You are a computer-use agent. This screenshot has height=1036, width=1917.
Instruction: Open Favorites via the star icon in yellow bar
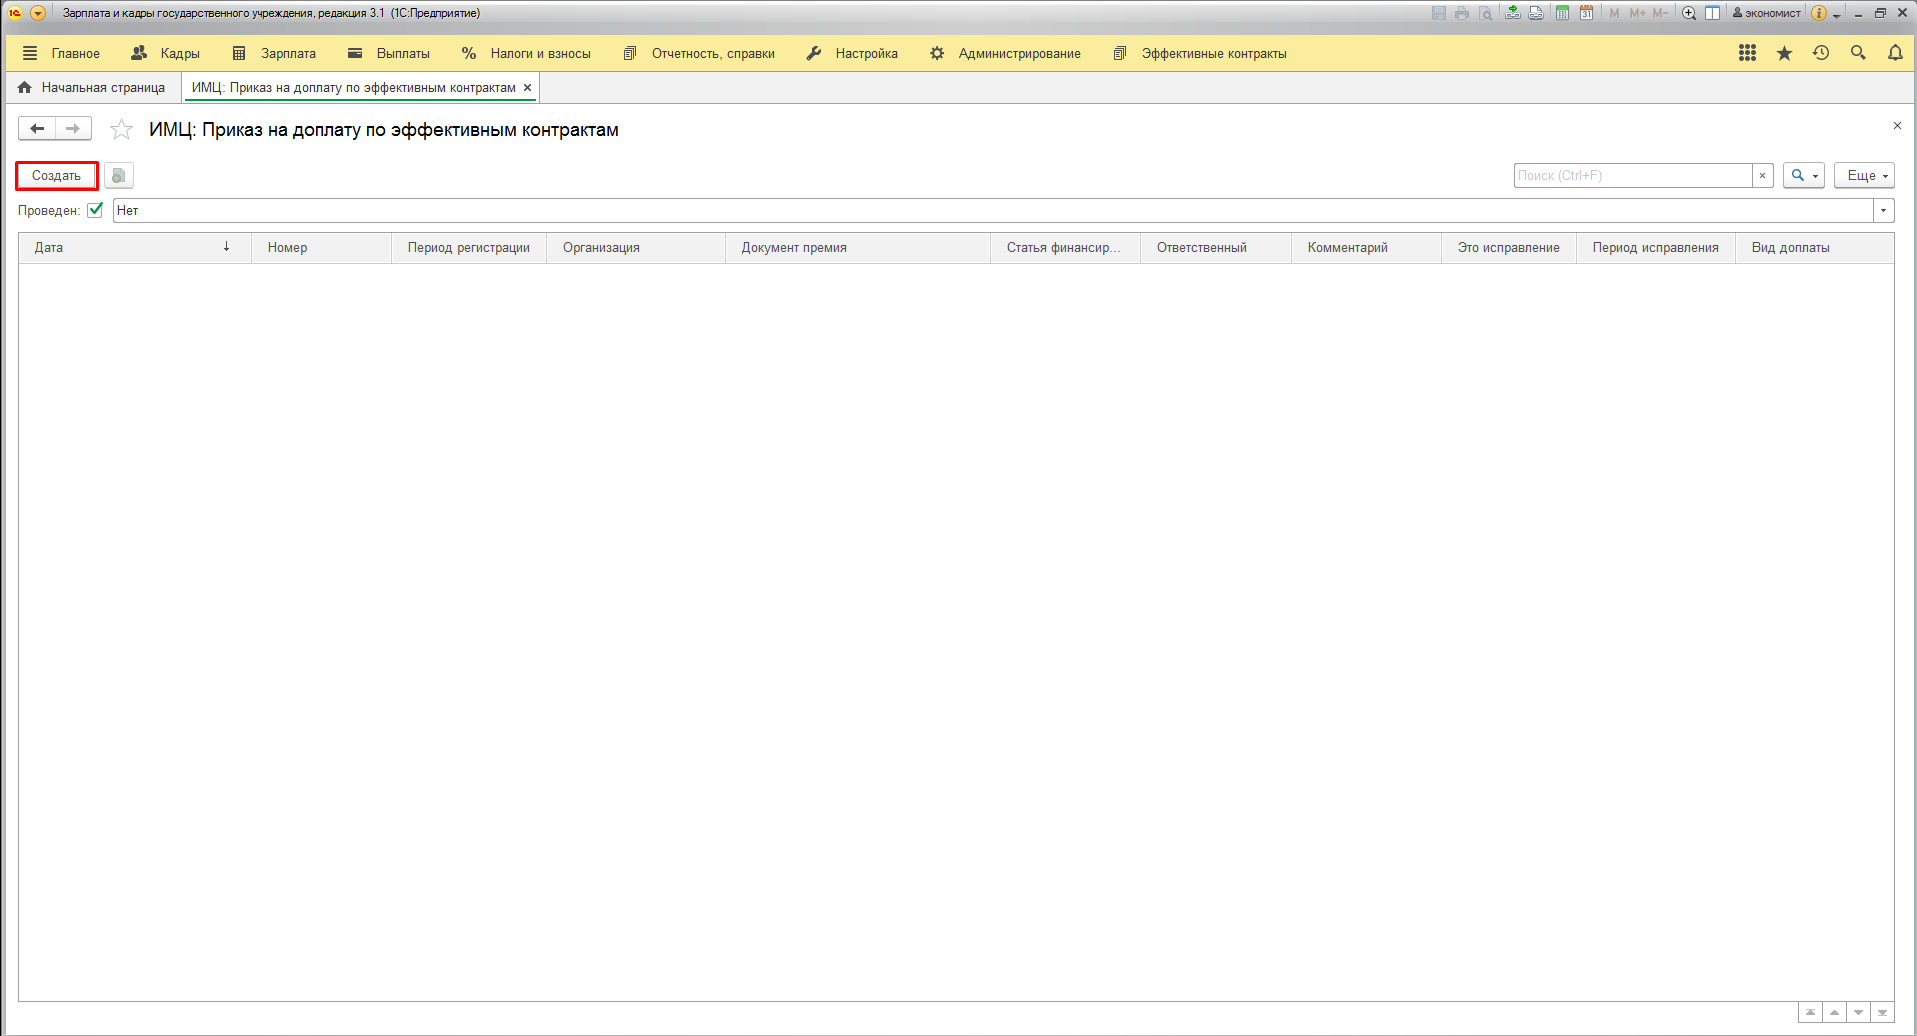1784,53
